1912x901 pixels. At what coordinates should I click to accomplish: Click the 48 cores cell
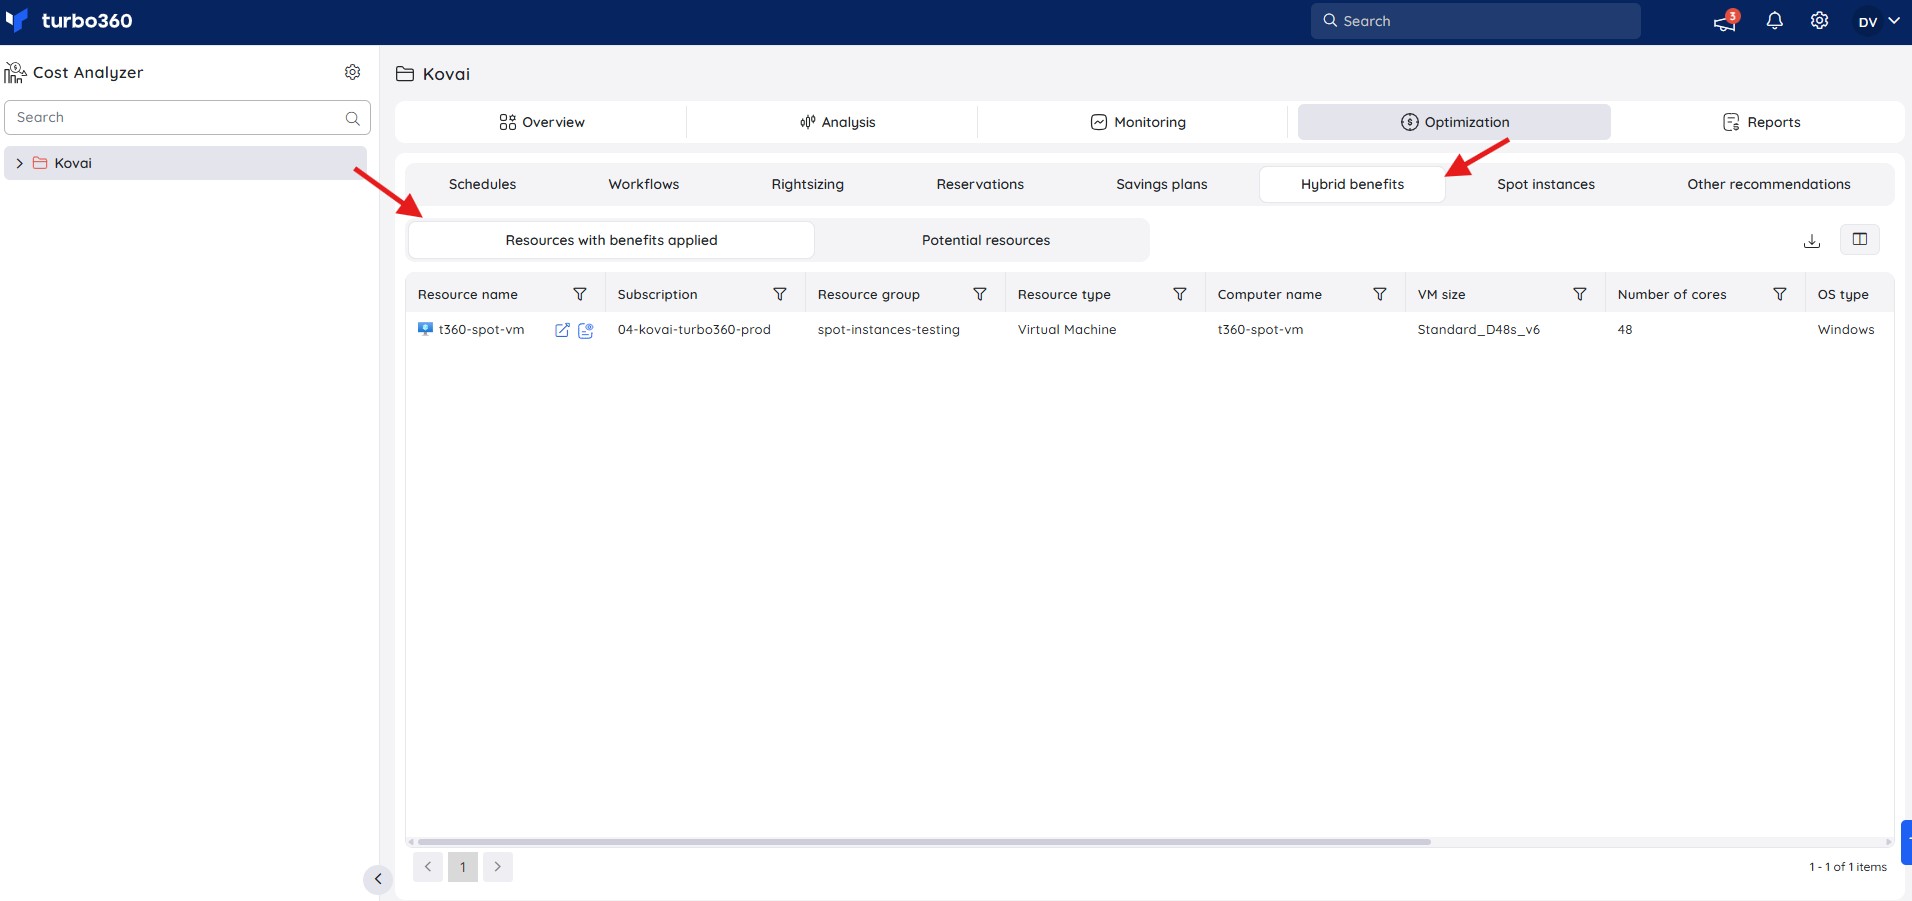pos(1625,330)
